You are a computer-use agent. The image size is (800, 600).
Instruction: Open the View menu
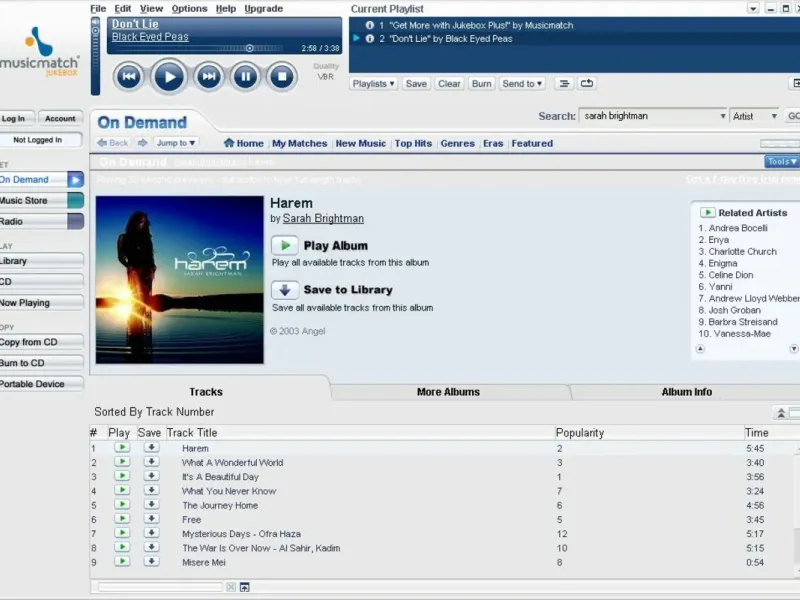[152, 9]
